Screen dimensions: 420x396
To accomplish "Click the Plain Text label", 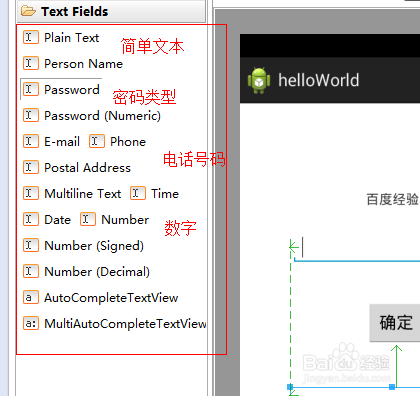I will tap(72, 38).
